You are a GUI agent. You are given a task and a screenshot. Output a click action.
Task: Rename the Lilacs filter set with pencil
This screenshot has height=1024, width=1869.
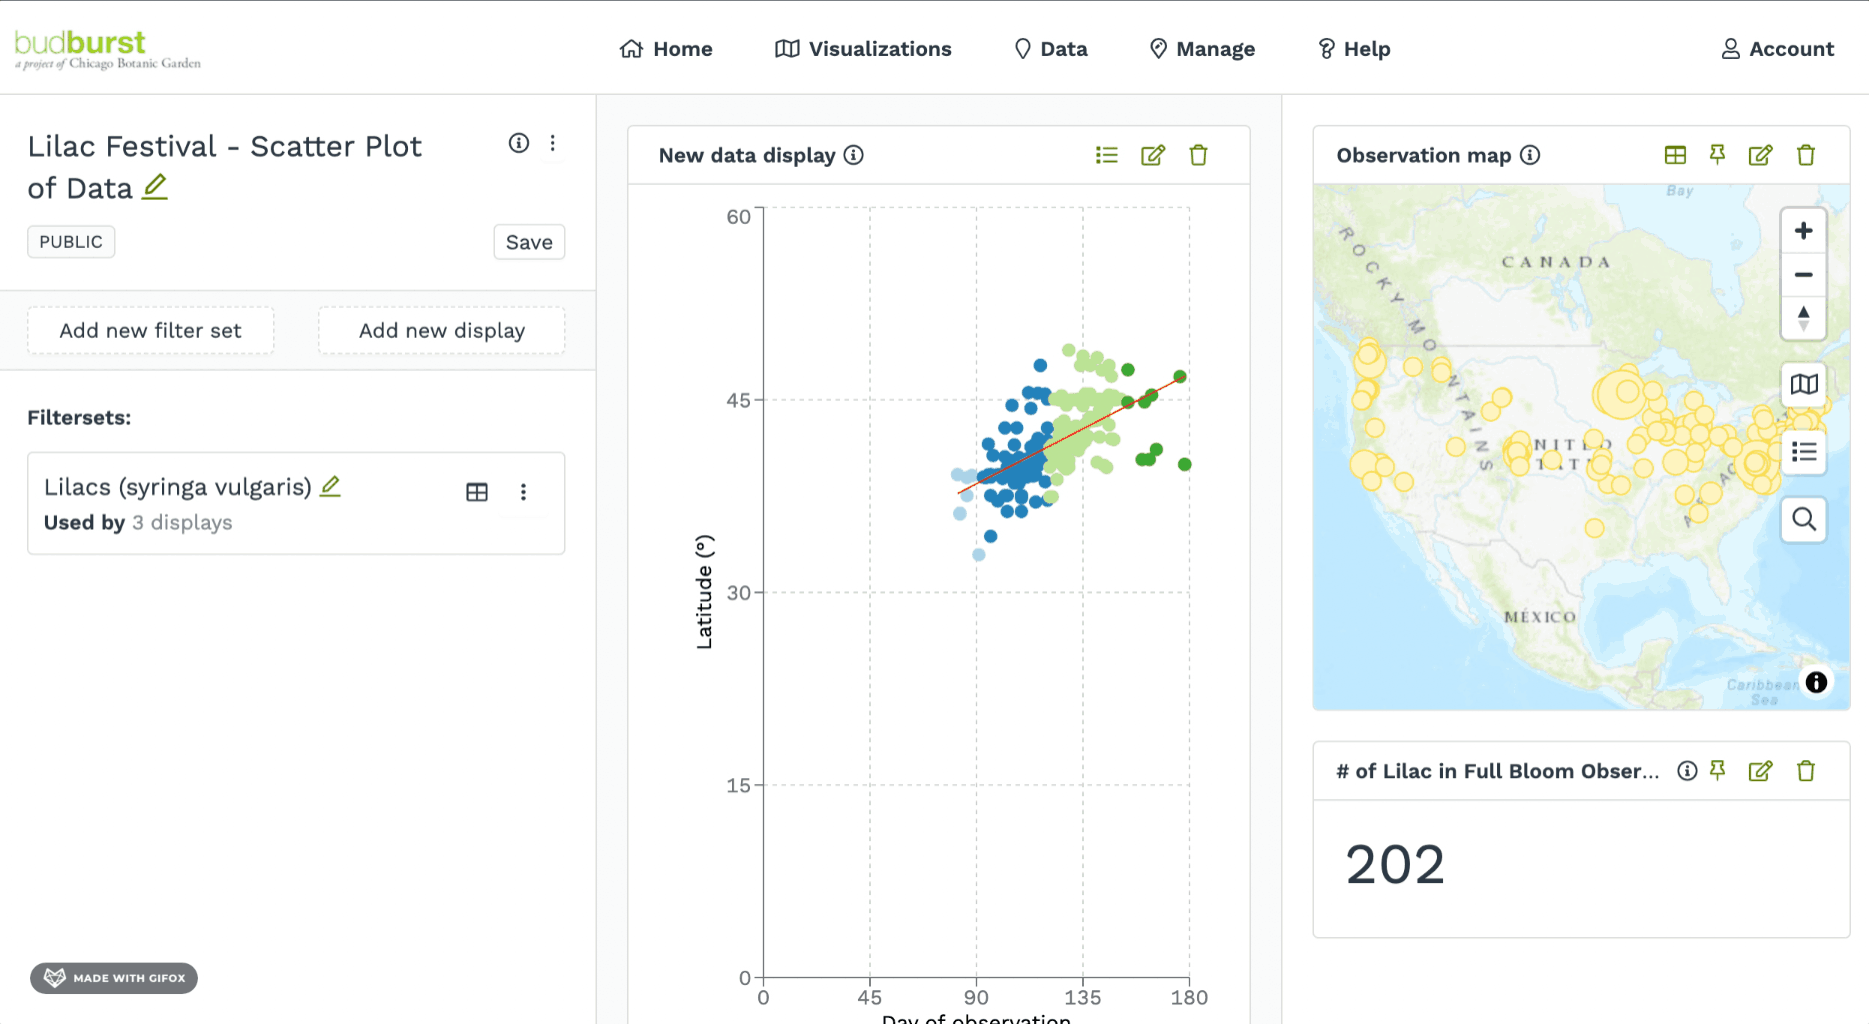331,487
